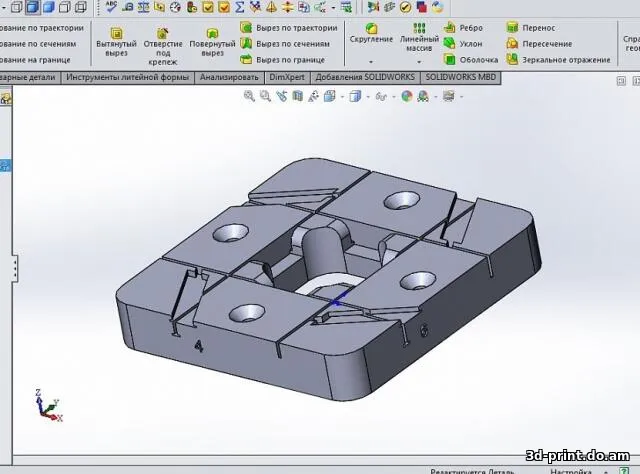
Task: Click the Previous View icon
Action: 281,96
